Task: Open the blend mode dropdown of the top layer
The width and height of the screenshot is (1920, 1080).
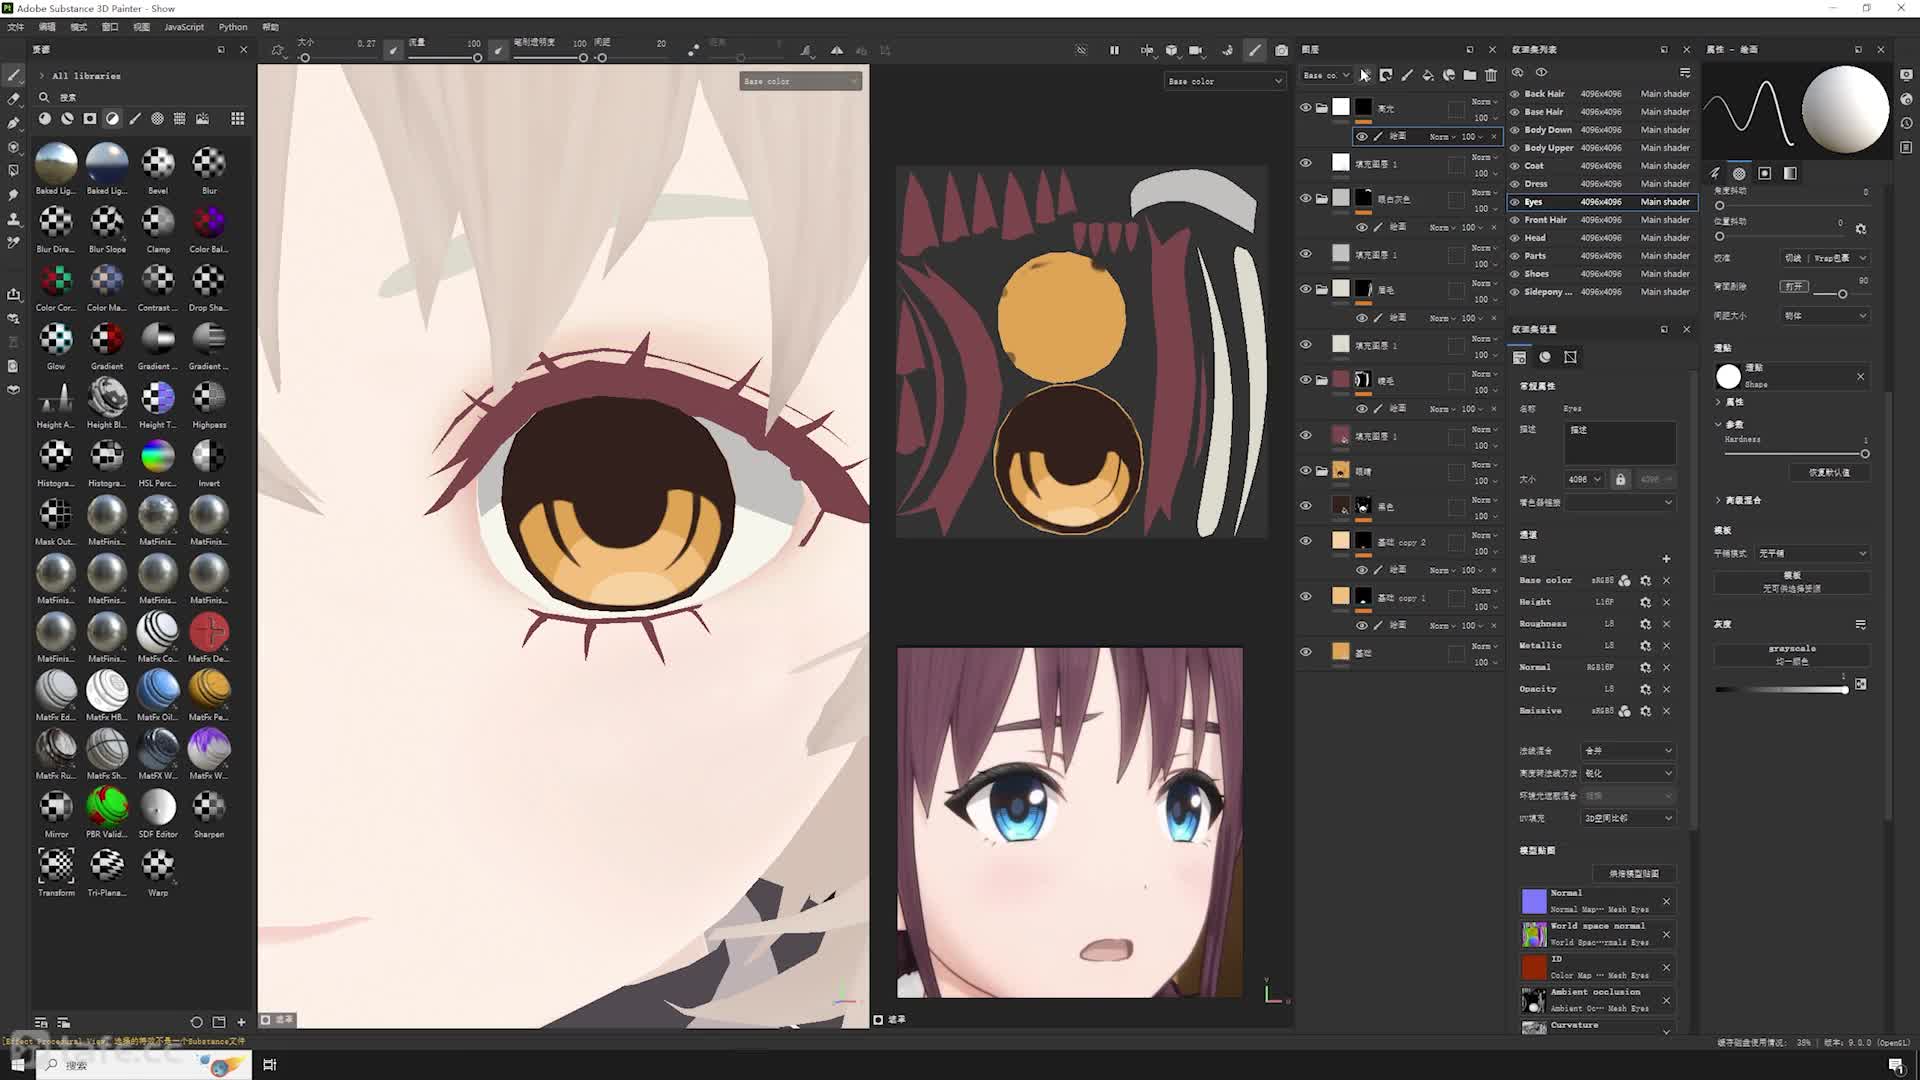Action: (1484, 102)
